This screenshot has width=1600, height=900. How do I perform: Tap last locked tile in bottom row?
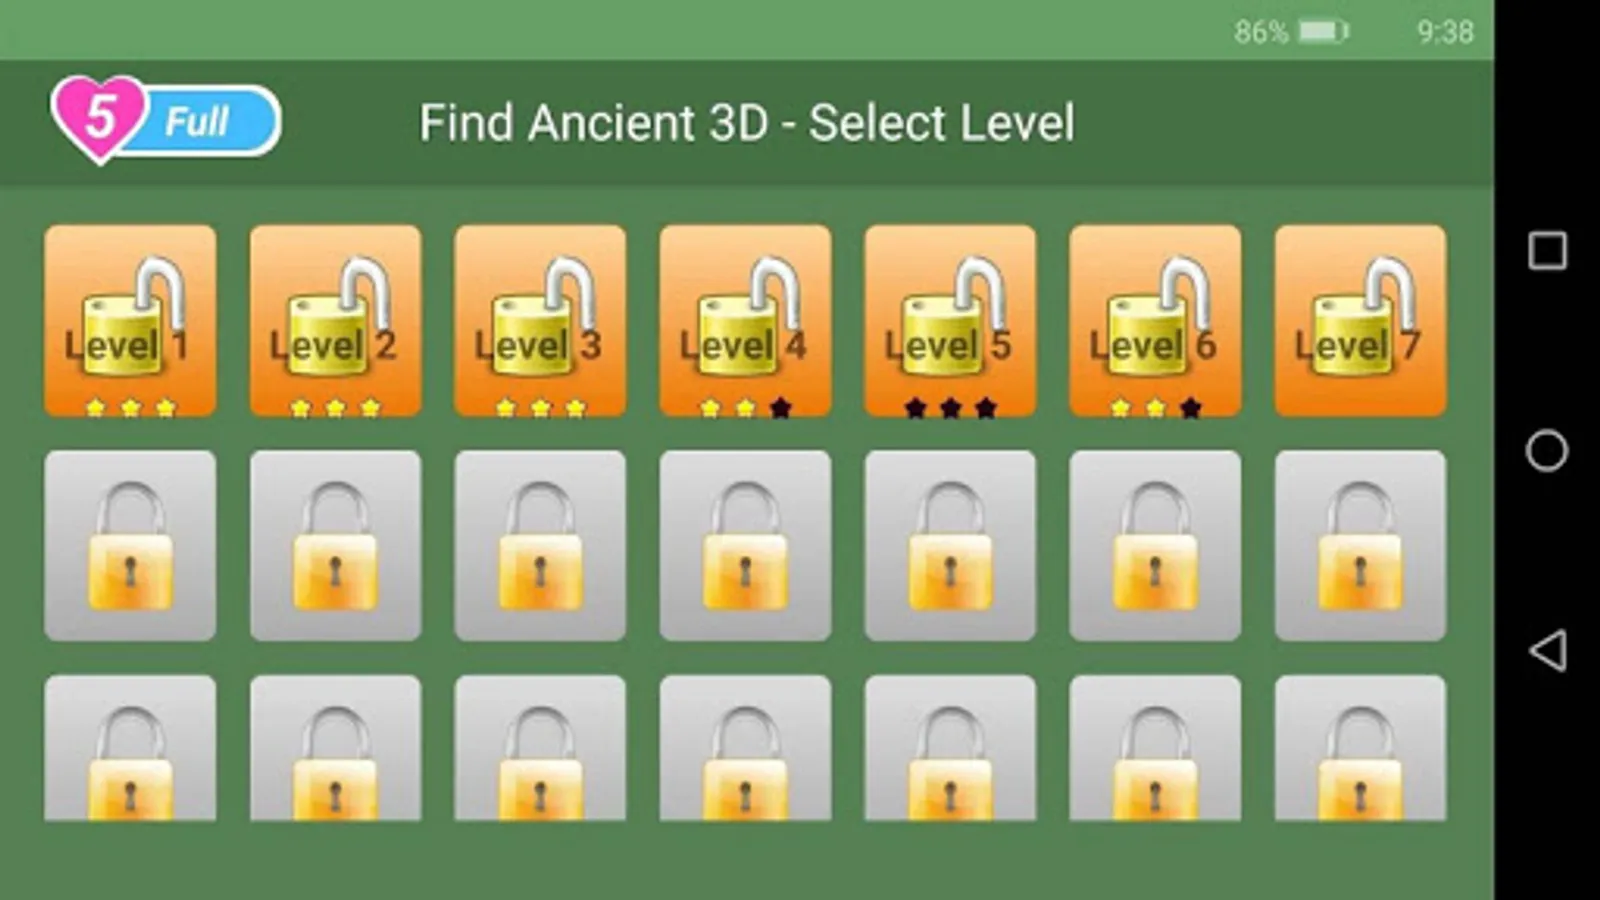point(1360,748)
